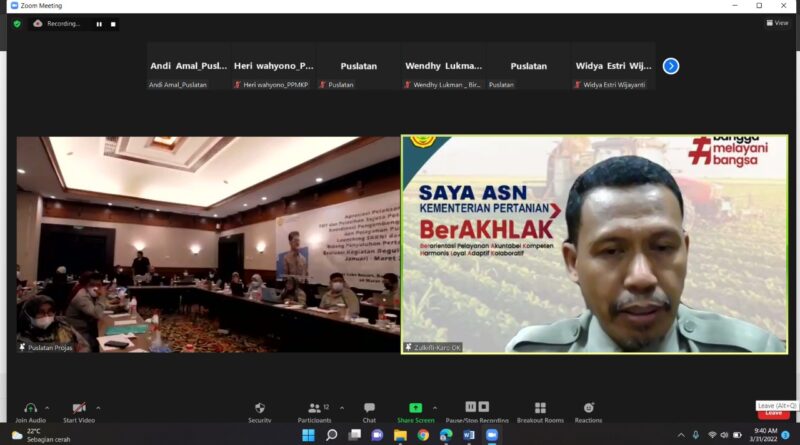Toggle Start Video camera button
The height and width of the screenshot is (445, 800).
[78, 408]
